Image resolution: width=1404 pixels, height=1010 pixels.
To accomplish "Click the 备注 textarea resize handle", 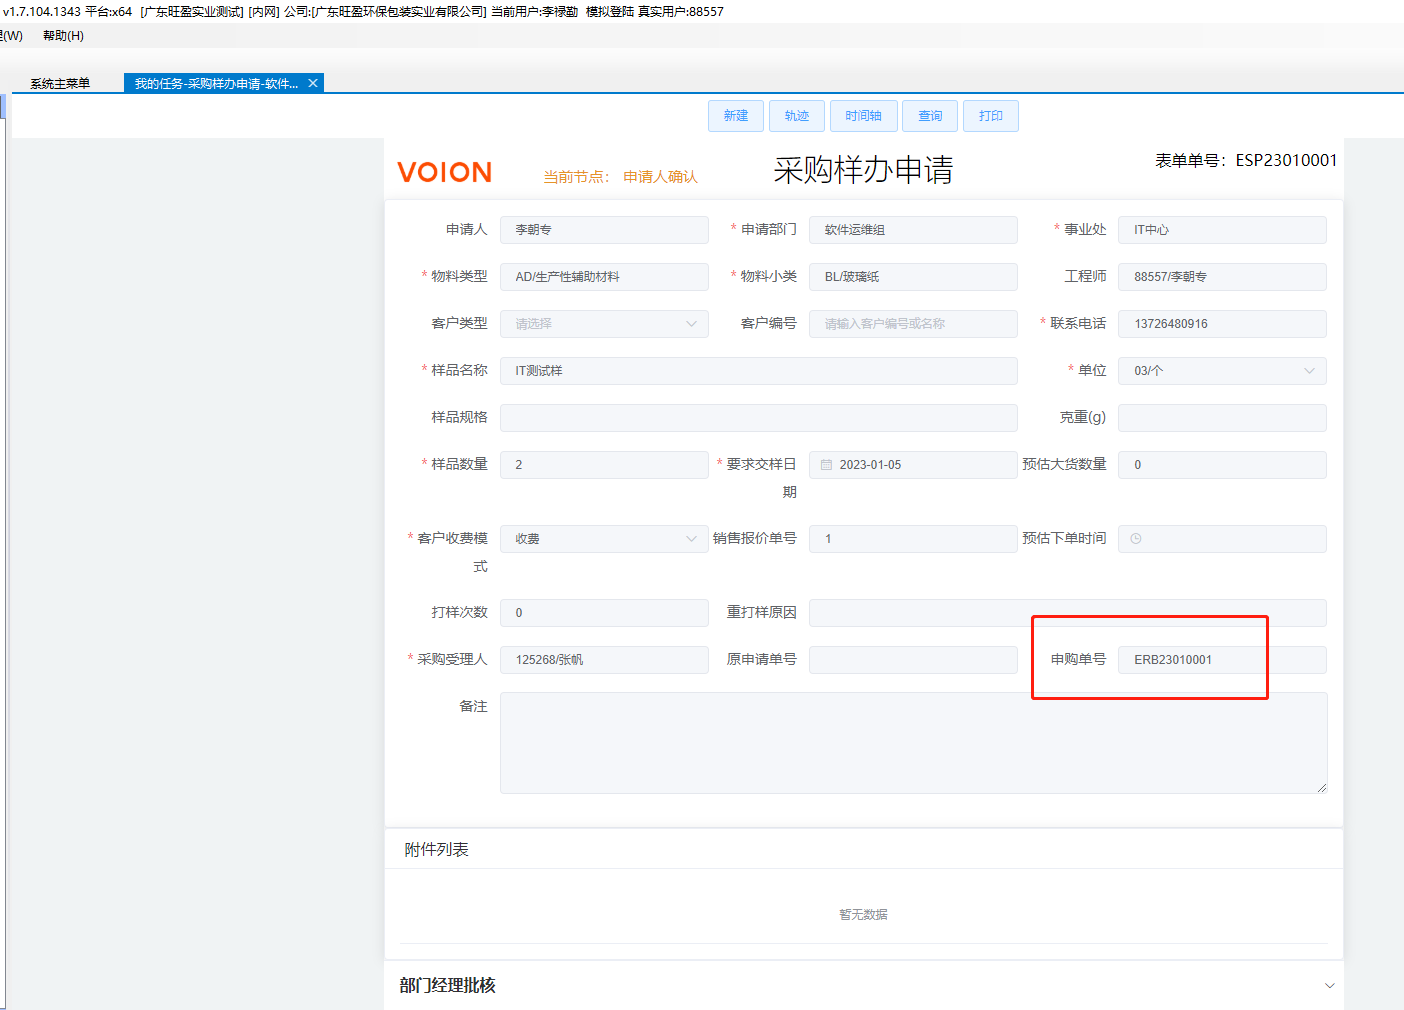I will tap(1321, 787).
